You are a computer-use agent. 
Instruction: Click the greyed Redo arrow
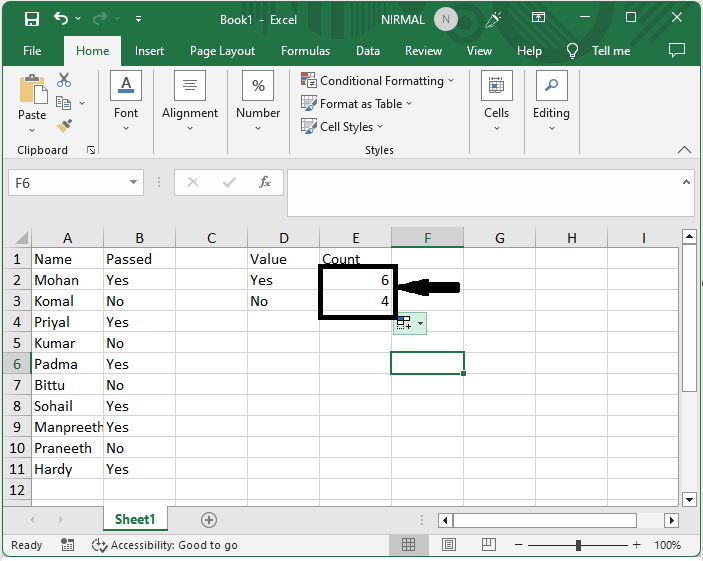click(x=100, y=18)
